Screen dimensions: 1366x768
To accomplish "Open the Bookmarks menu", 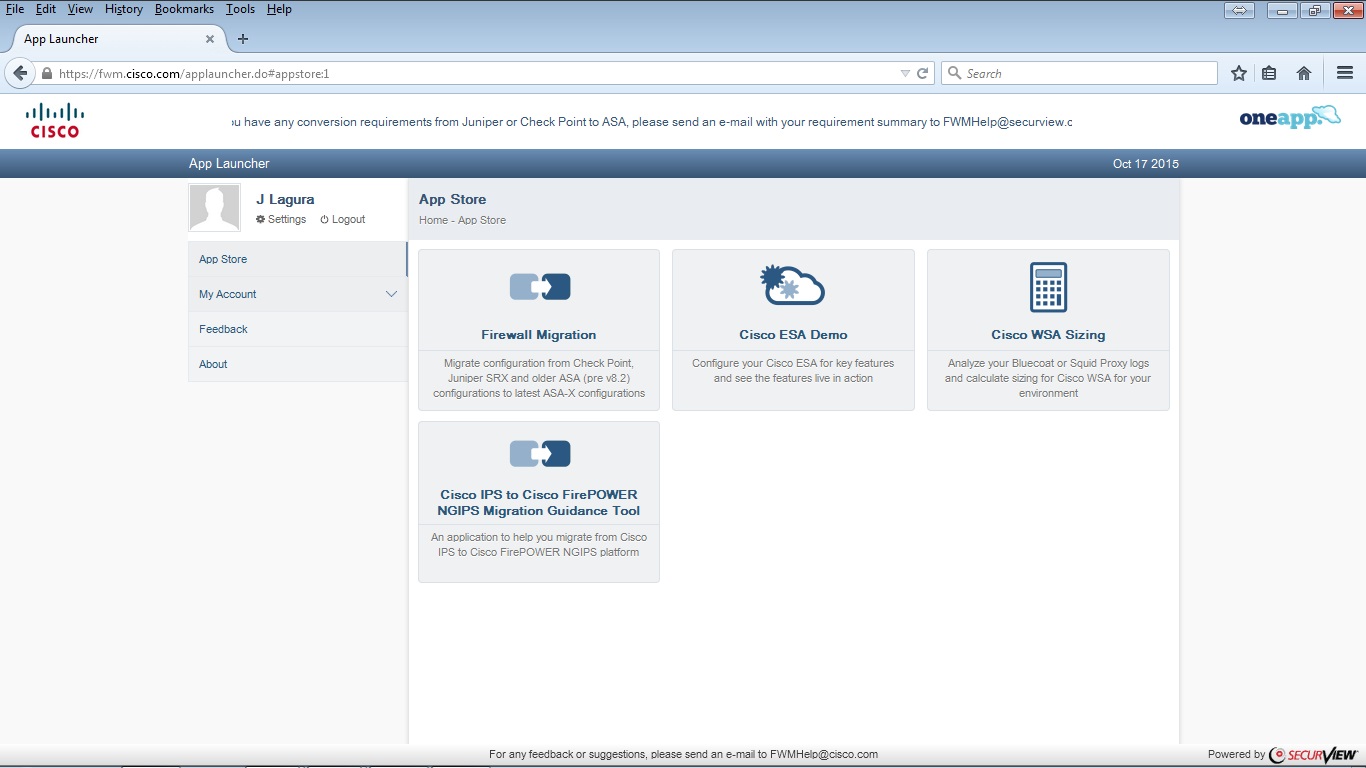I will point(184,9).
